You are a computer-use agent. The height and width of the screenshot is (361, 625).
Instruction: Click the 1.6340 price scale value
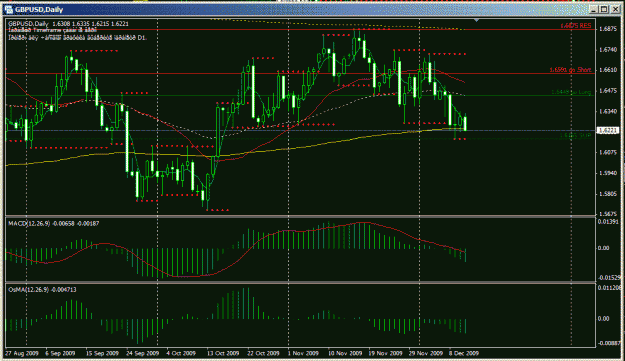point(607,111)
